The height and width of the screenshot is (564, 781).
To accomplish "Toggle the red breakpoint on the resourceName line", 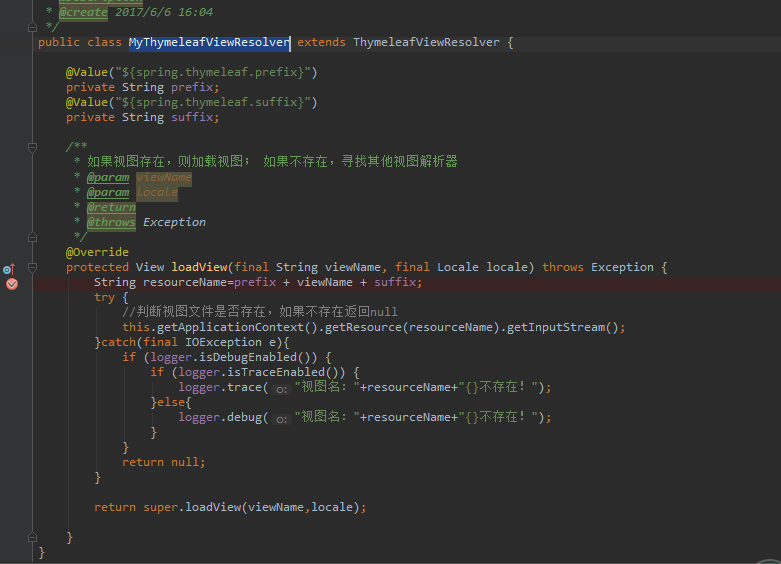I will (x=12, y=283).
